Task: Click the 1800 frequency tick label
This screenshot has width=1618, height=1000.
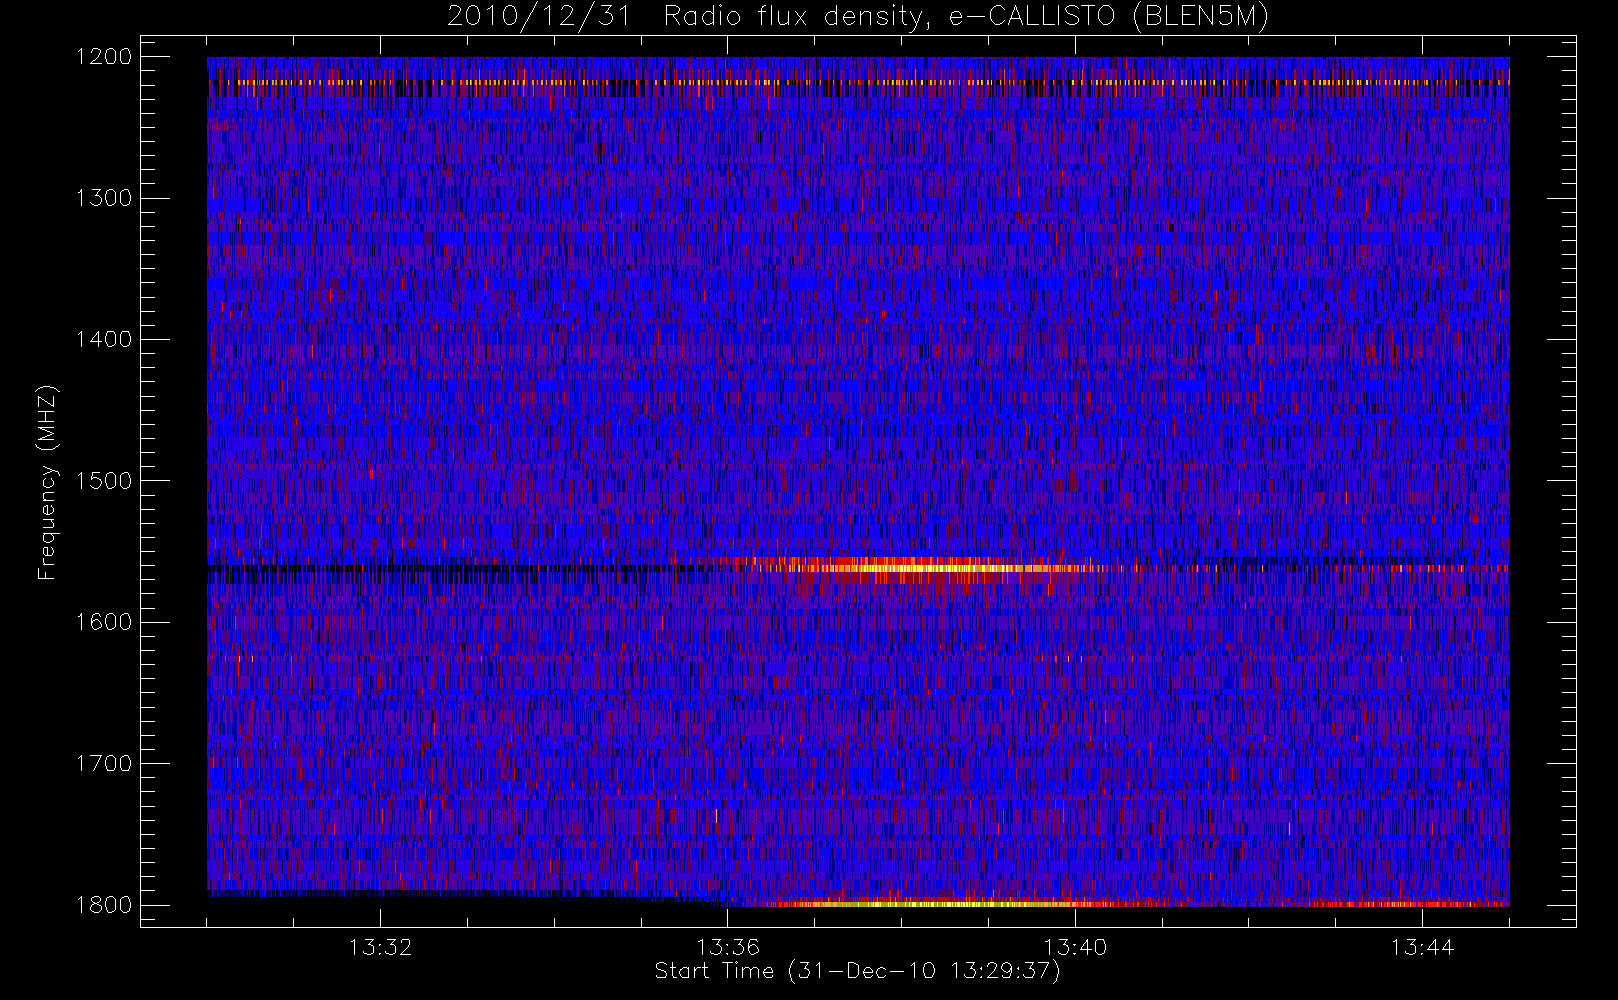Action: (104, 905)
